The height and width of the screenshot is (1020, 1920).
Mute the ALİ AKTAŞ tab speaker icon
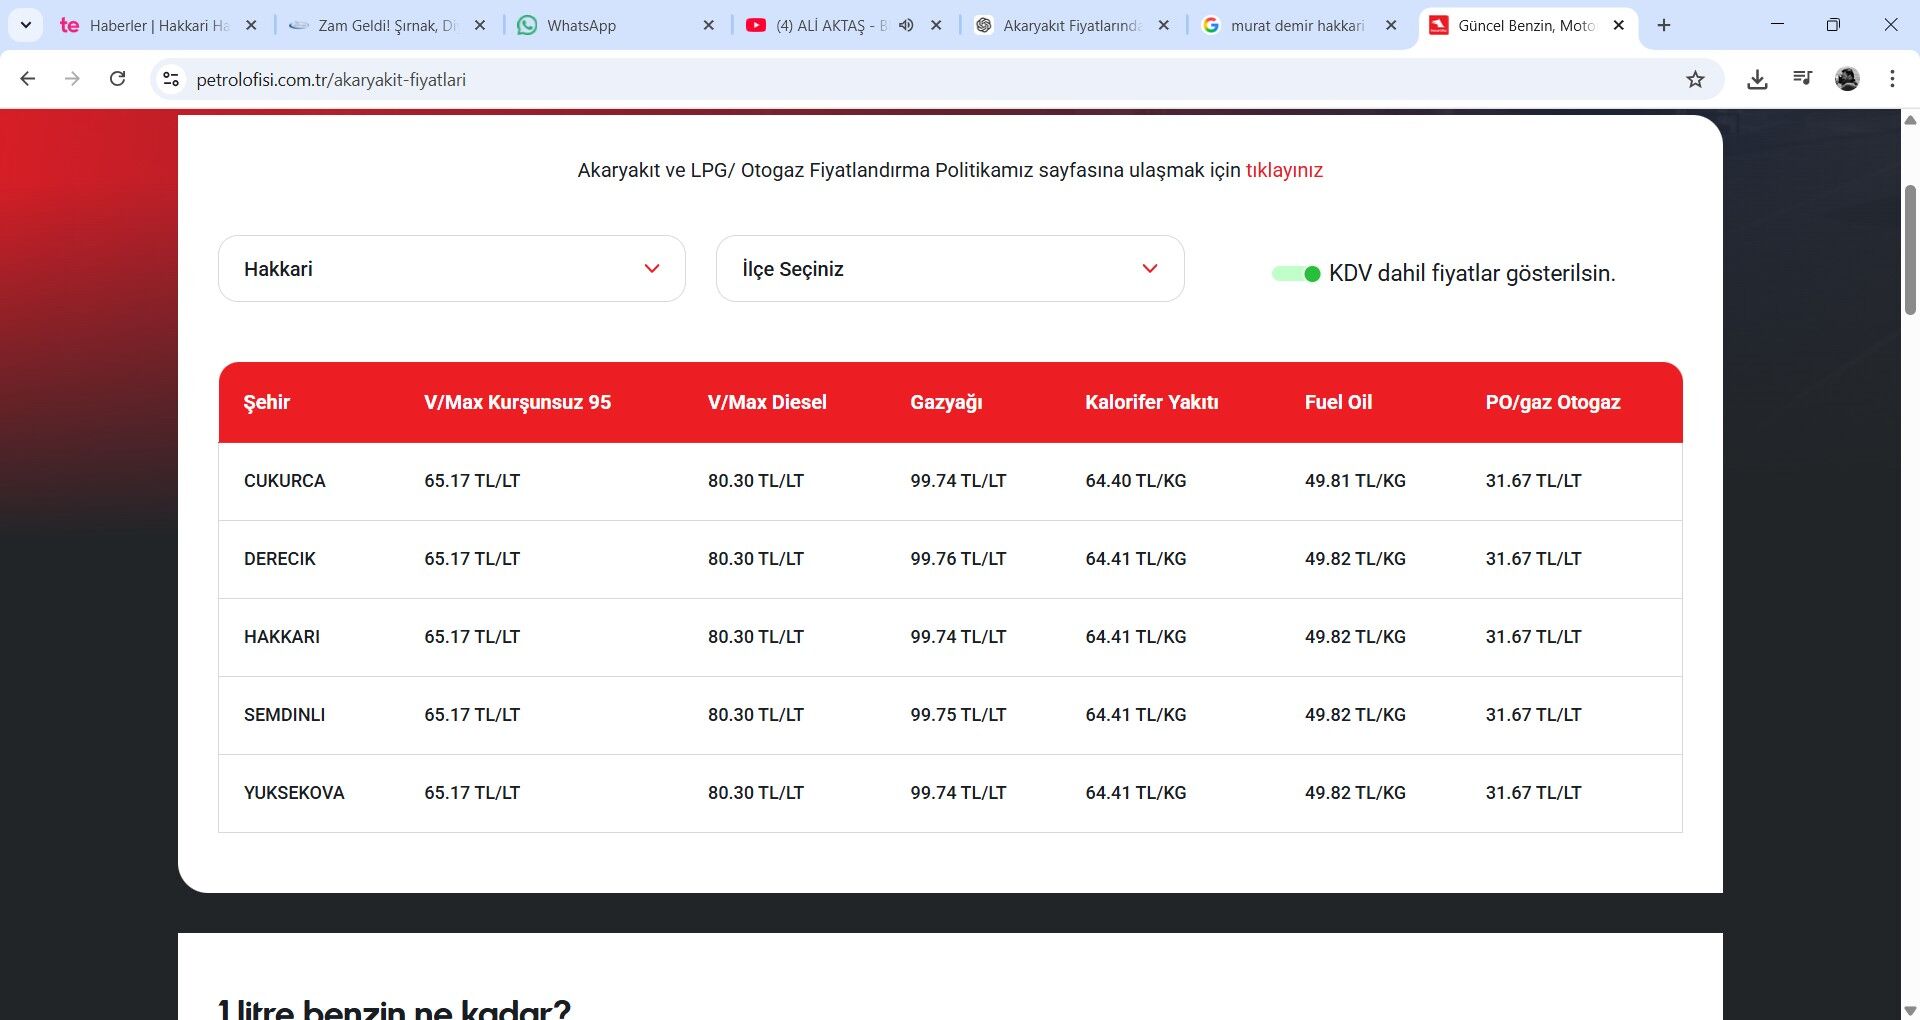906,25
